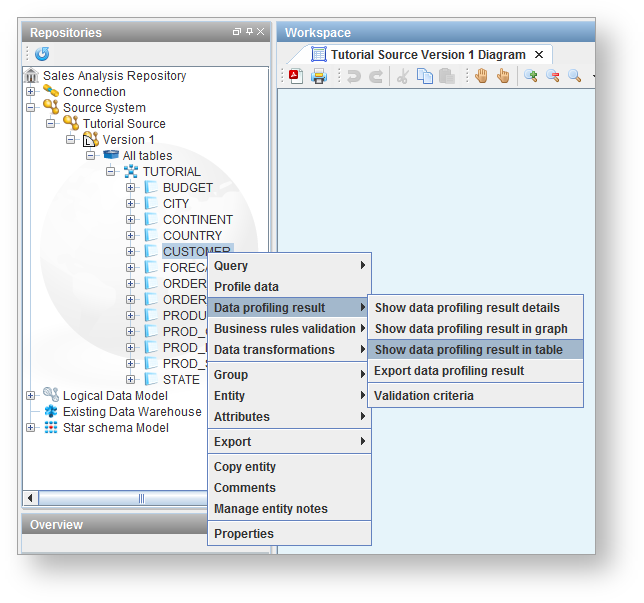The image size is (644, 603).
Task: Click the zoom out magnifier icon
Action: pyautogui.click(x=552, y=76)
